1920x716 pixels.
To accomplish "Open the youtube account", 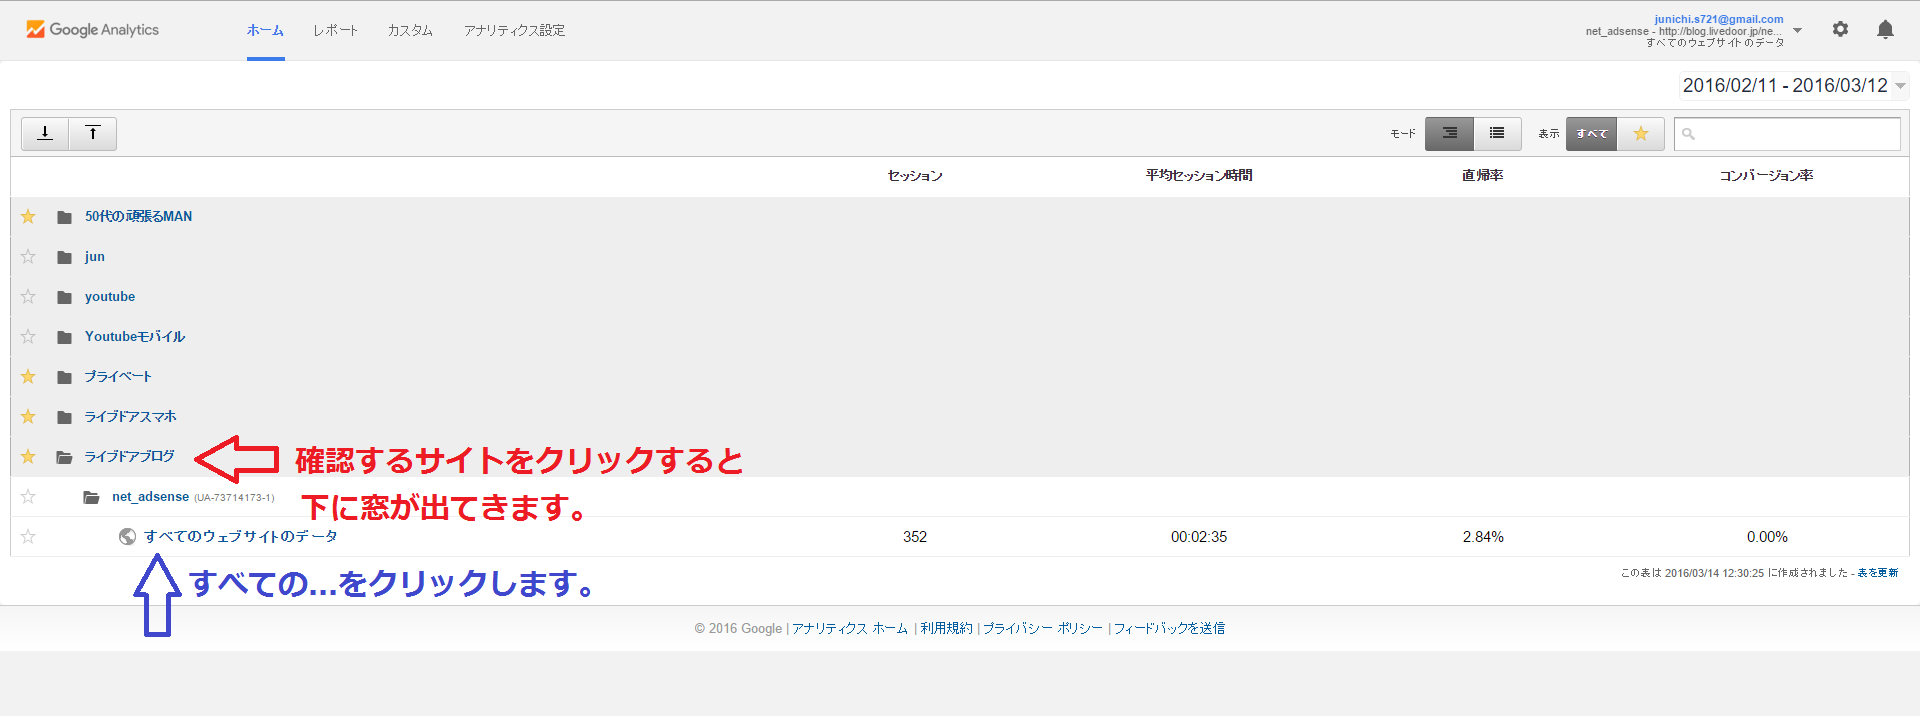I will click(110, 297).
